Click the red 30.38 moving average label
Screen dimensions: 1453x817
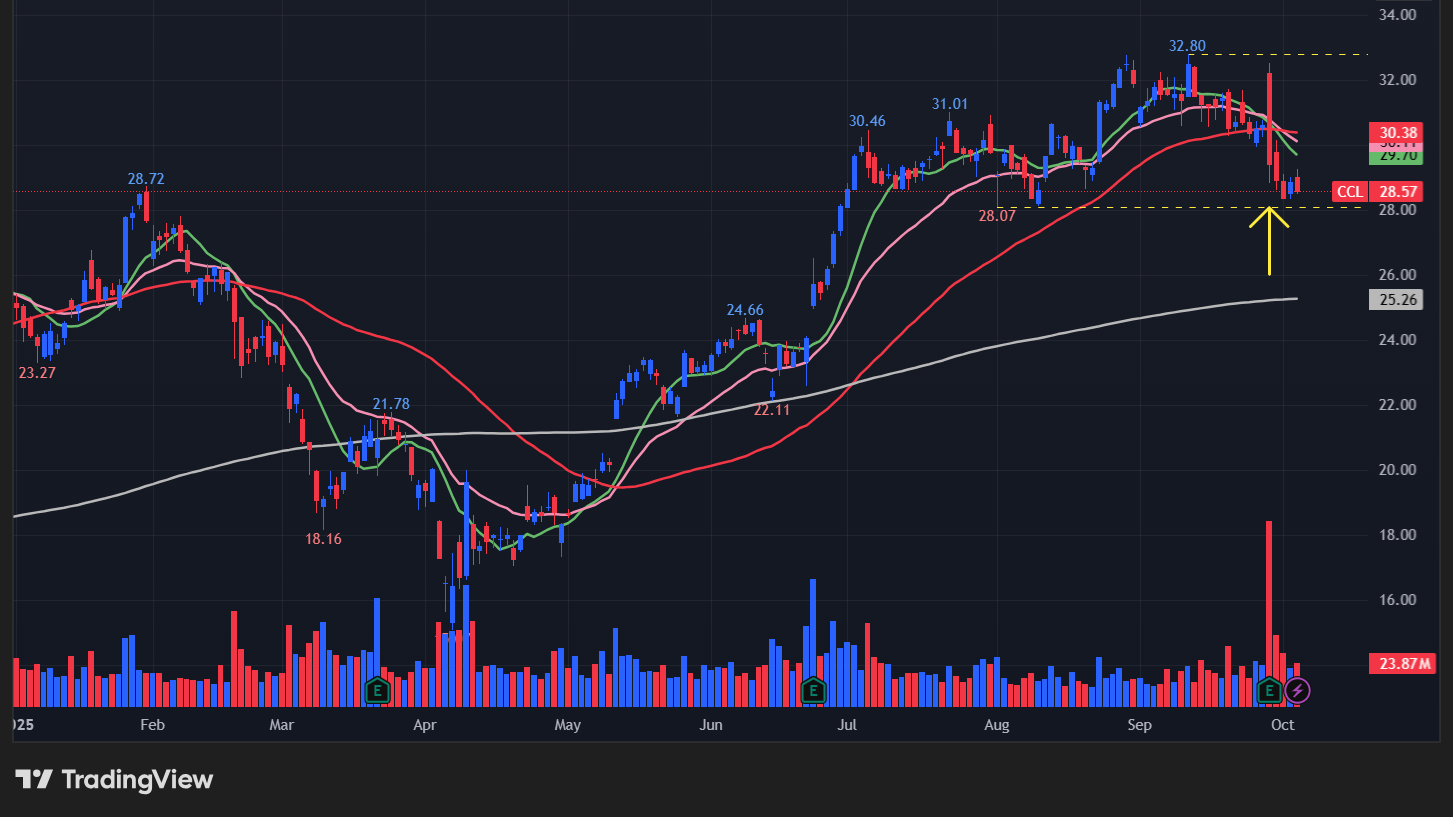click(1398, 132)
